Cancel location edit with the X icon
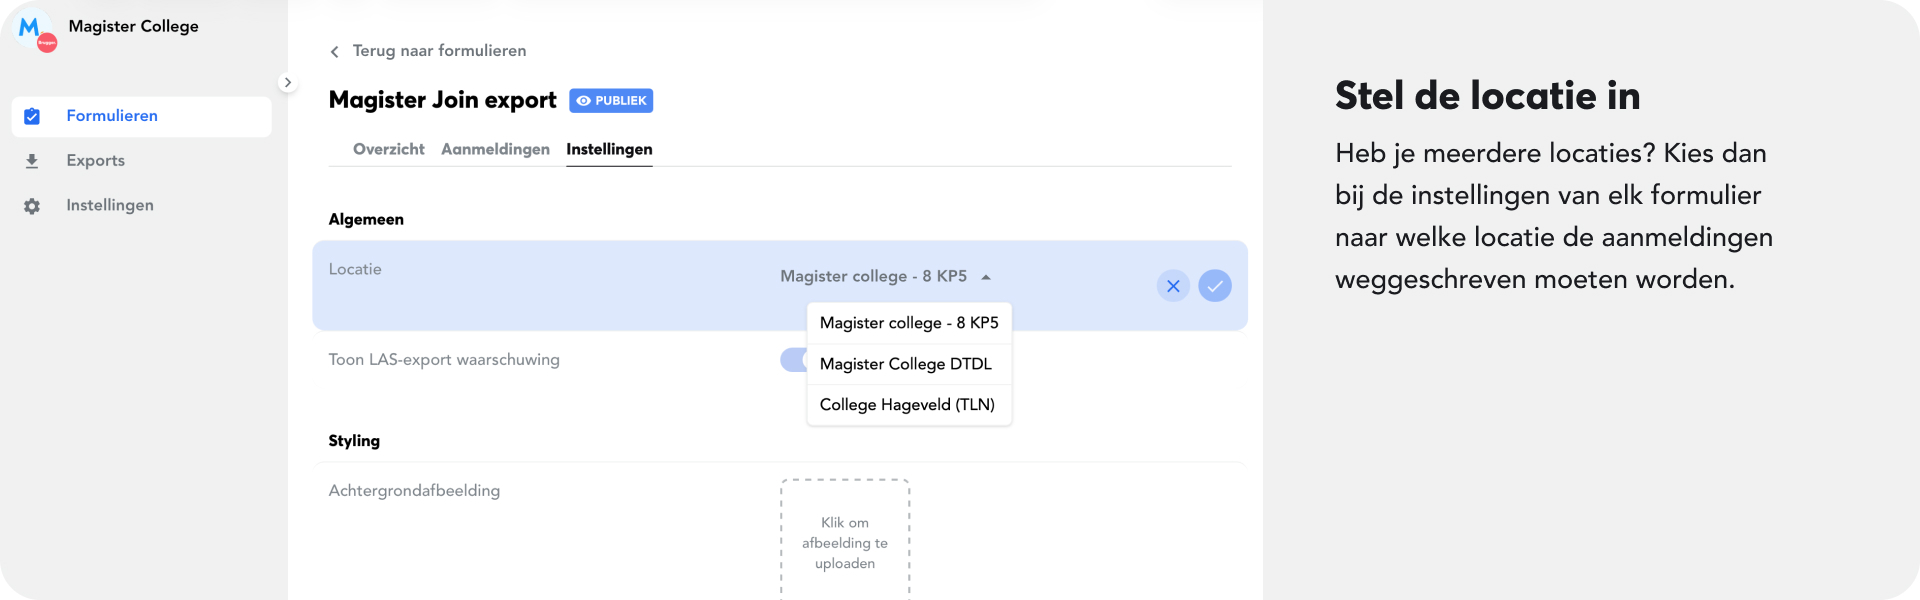The width and height of the screenshot is (1920, 600). [1173, 286]
